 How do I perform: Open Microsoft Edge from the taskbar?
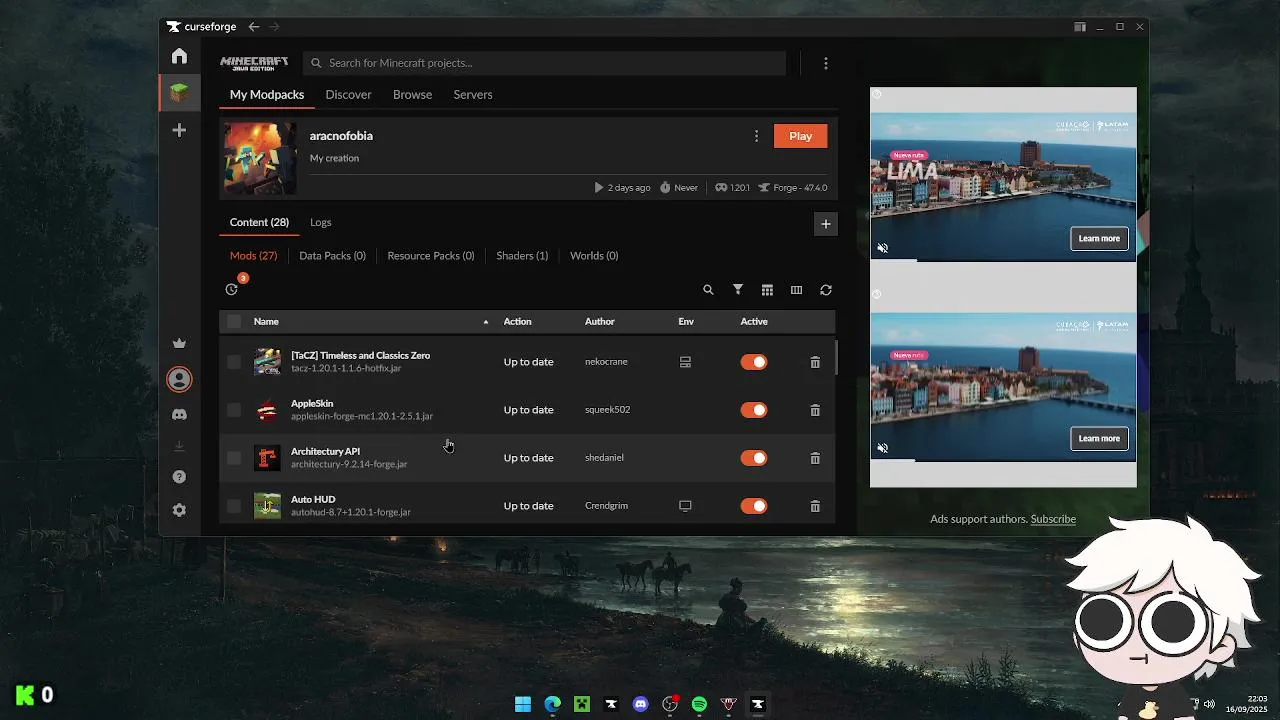pyautogui.click(x=552, y=704)
